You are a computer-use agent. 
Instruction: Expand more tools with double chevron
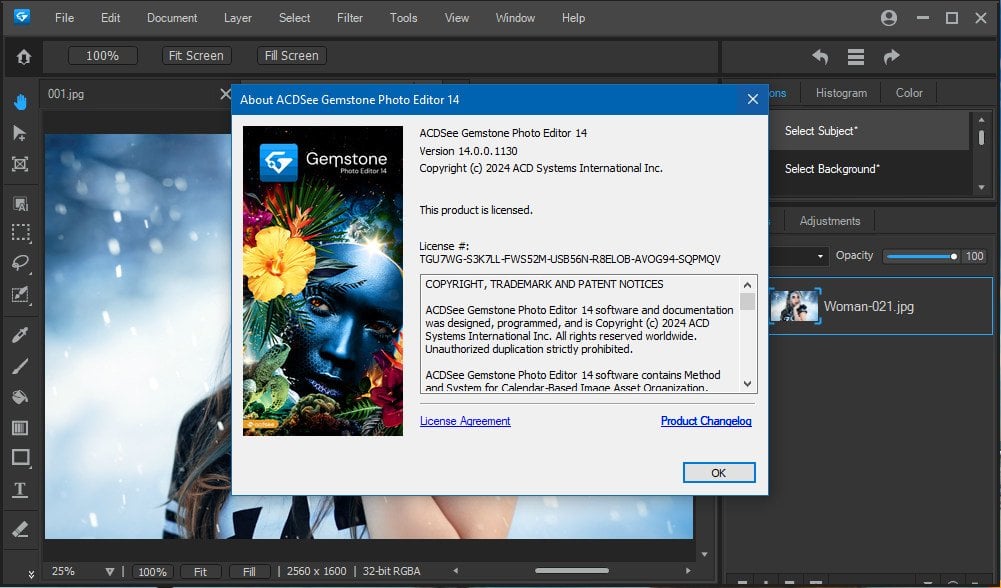point(31,575)
